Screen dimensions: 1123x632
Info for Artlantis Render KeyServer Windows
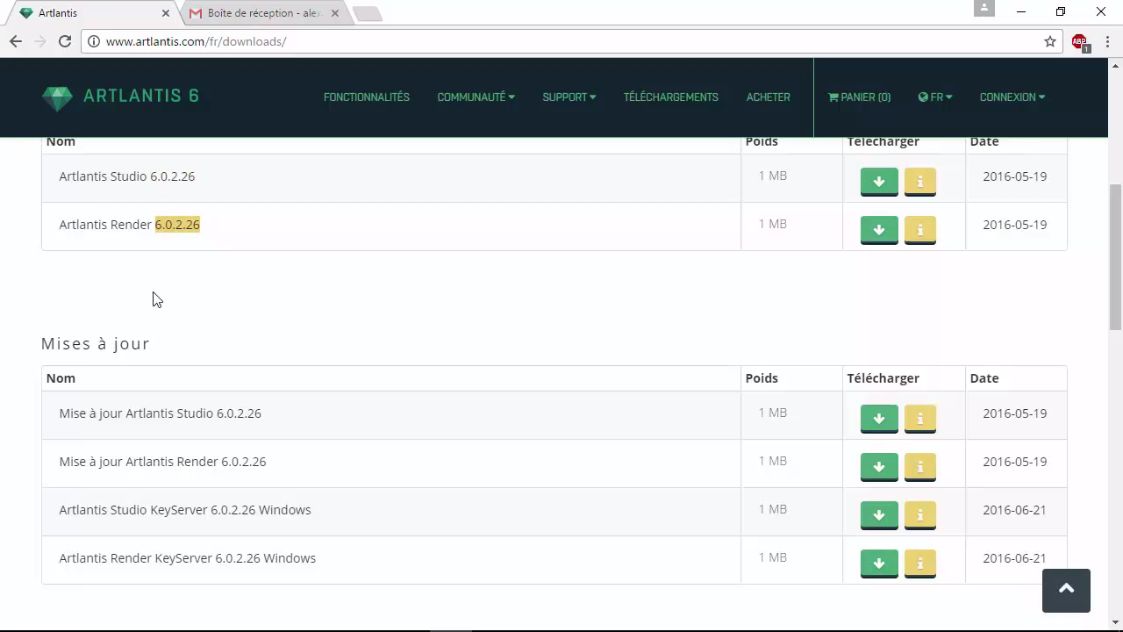920,562
